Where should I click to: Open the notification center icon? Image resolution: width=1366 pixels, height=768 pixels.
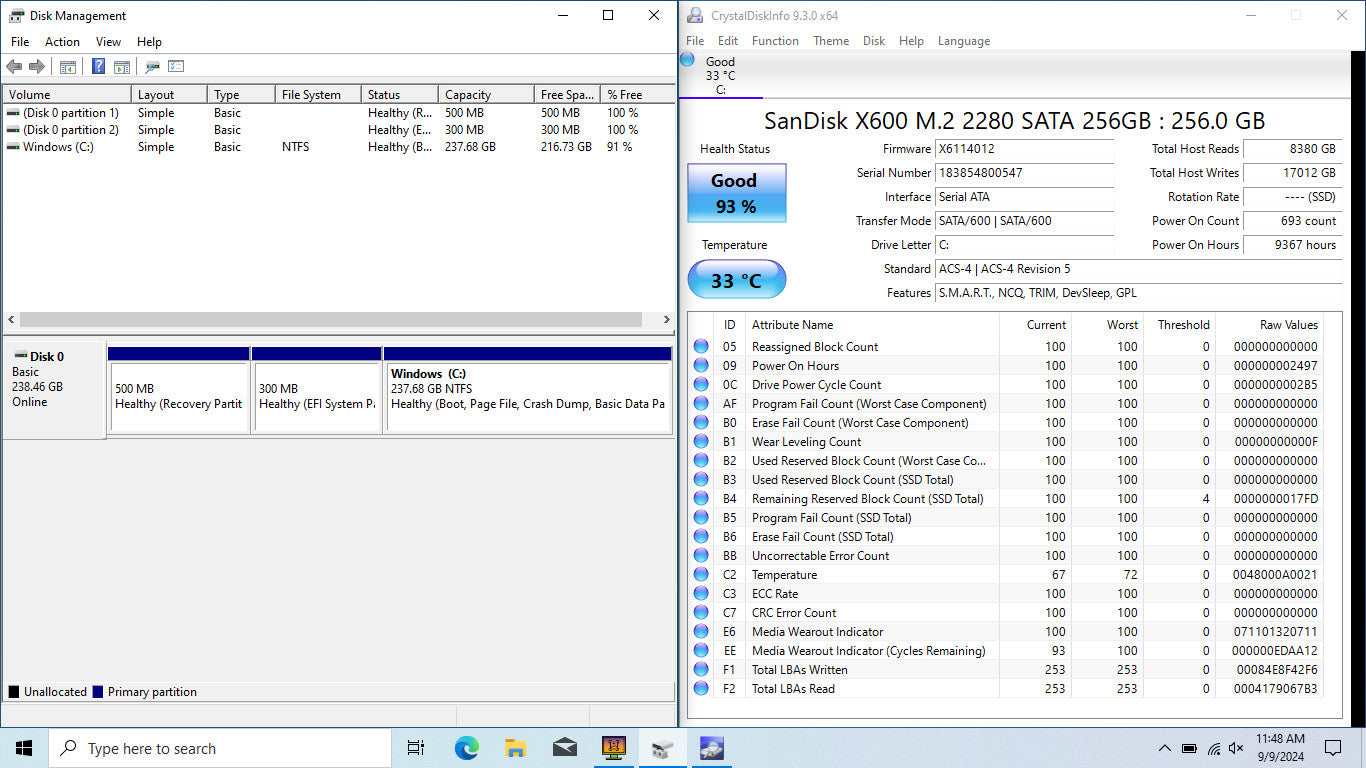pyautogui.click(x=1333, y=748)
